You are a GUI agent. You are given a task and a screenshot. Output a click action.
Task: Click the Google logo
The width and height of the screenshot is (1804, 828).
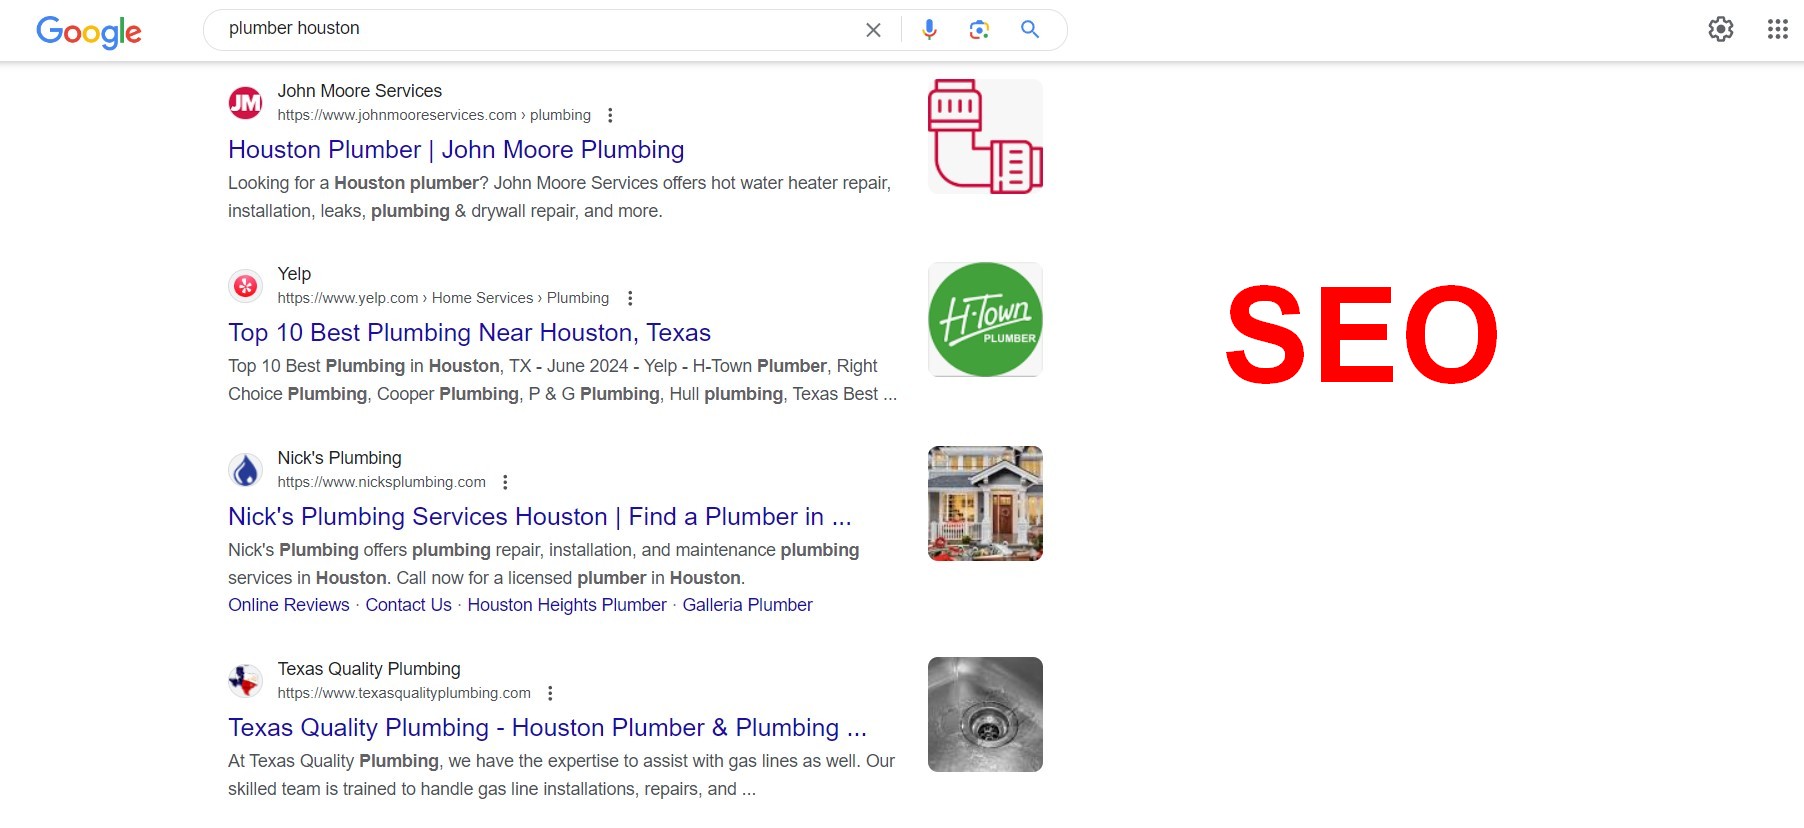pyautogui.click(x=89, y=32)
